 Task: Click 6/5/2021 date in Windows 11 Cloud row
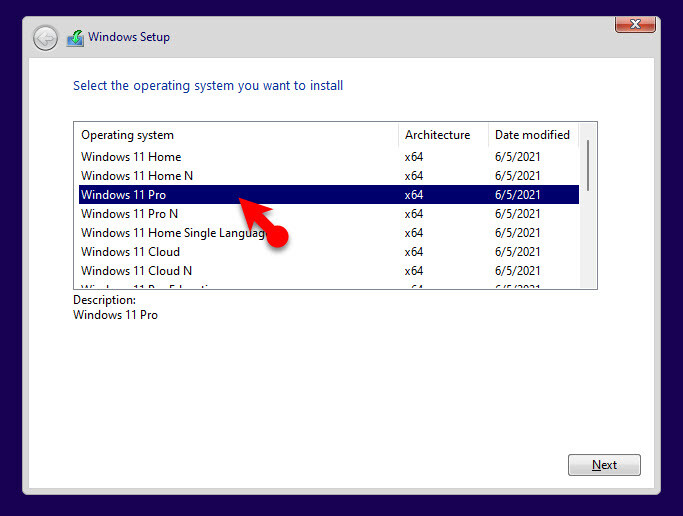pyautogui.click(x=517, y=252)
